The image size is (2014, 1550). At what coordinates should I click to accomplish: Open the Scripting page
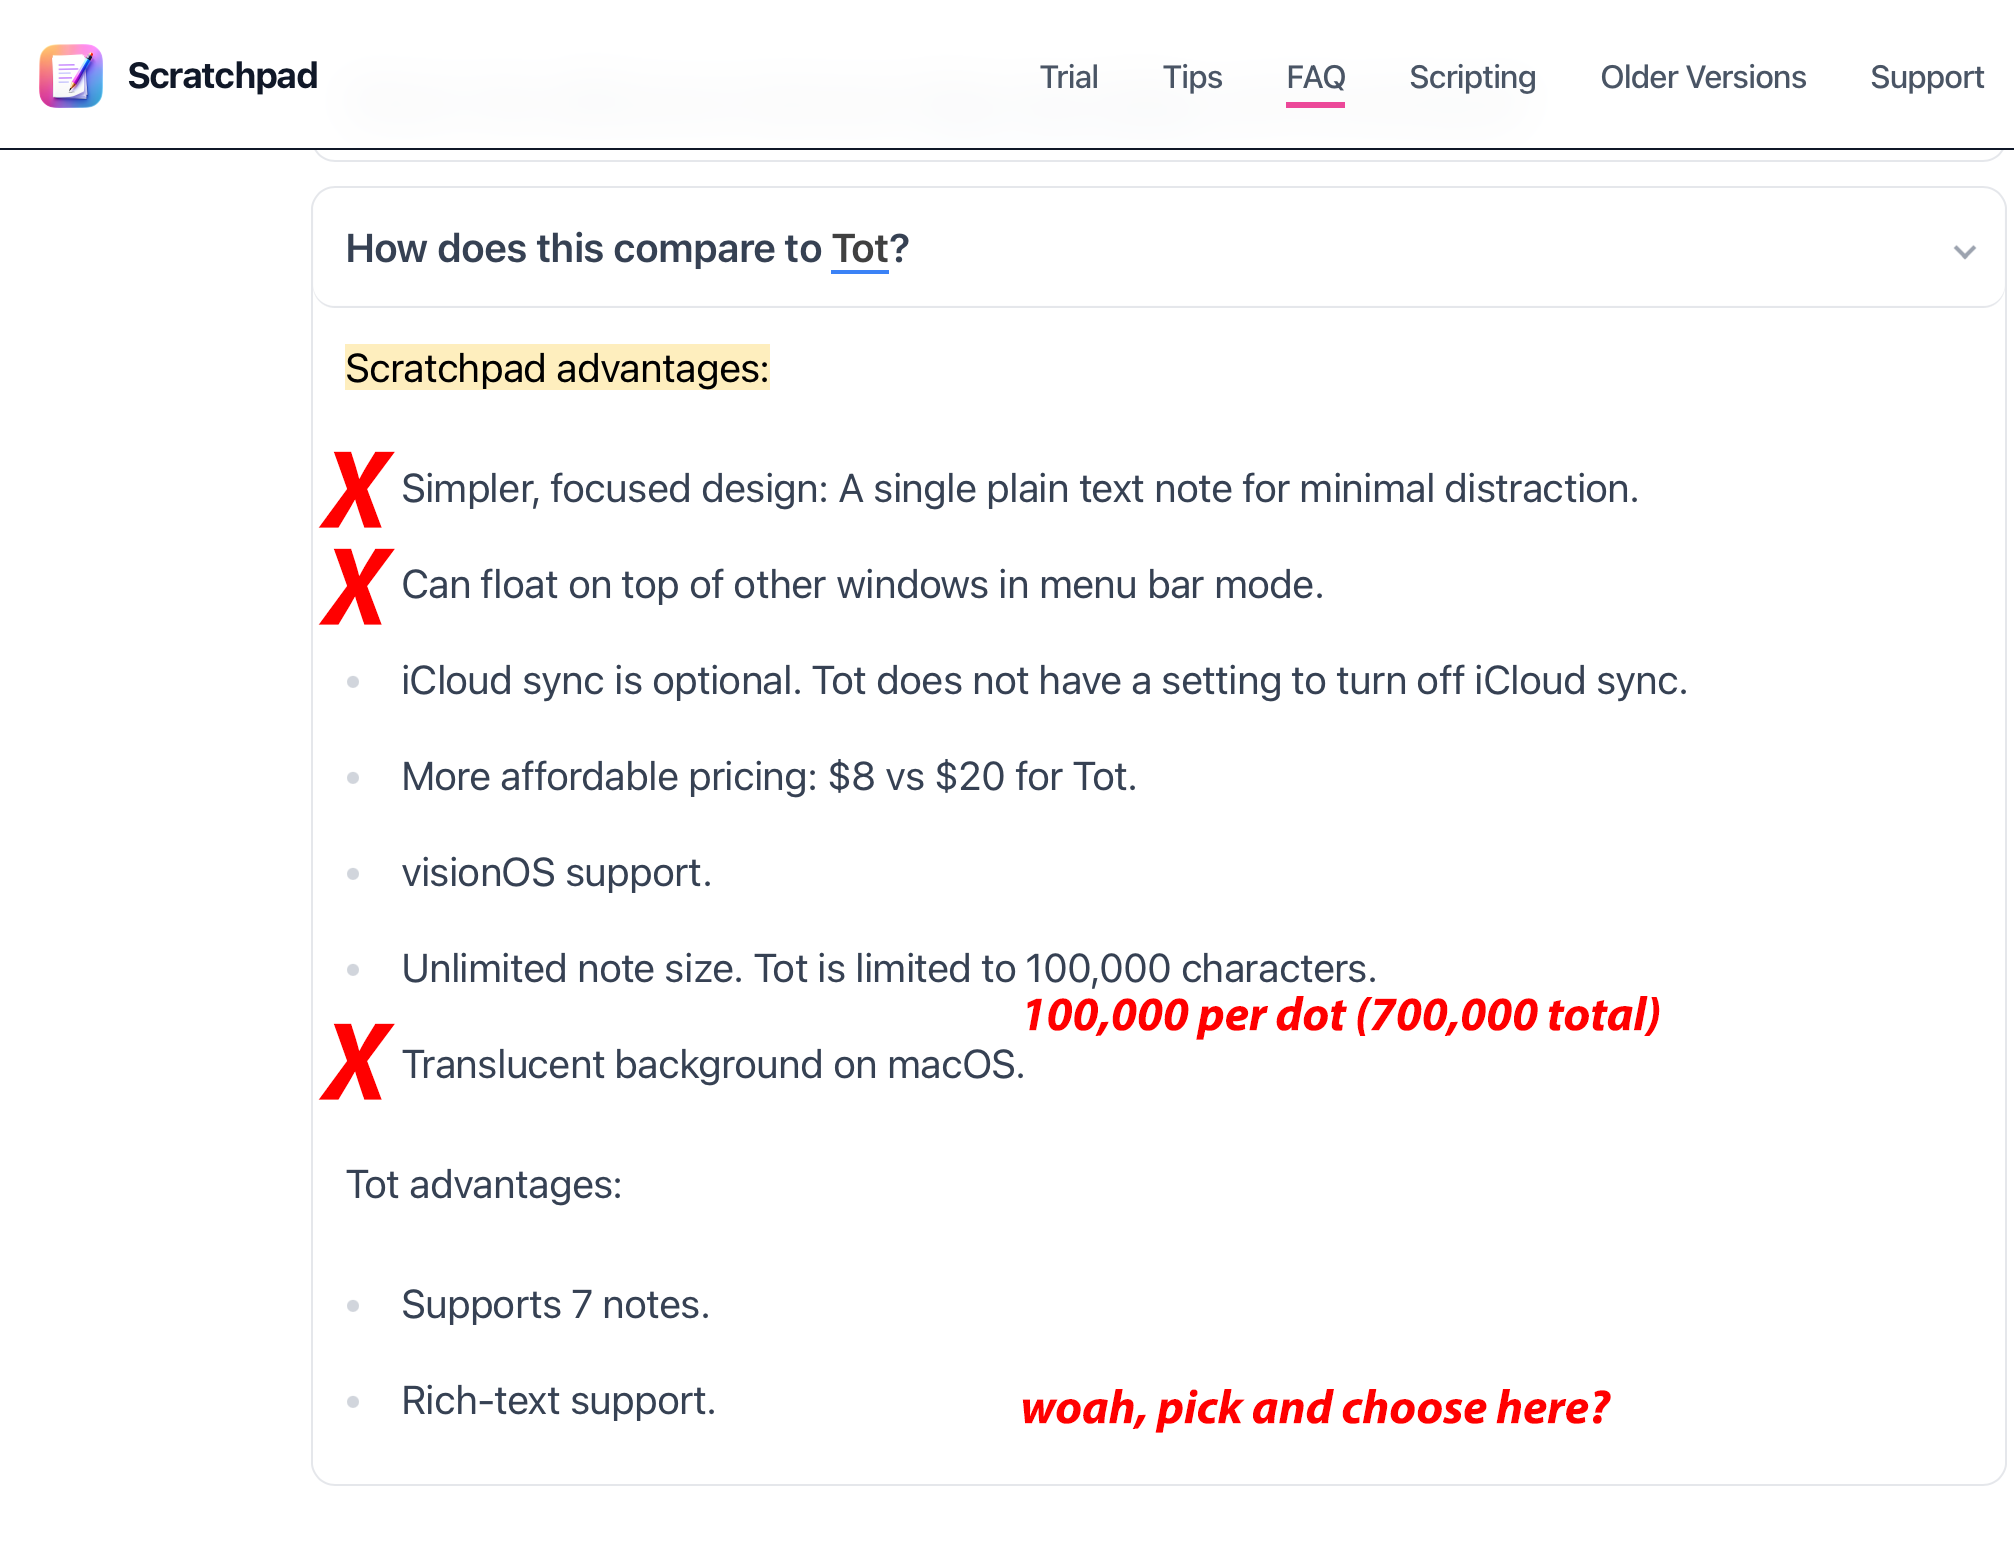click(1472, 77)
